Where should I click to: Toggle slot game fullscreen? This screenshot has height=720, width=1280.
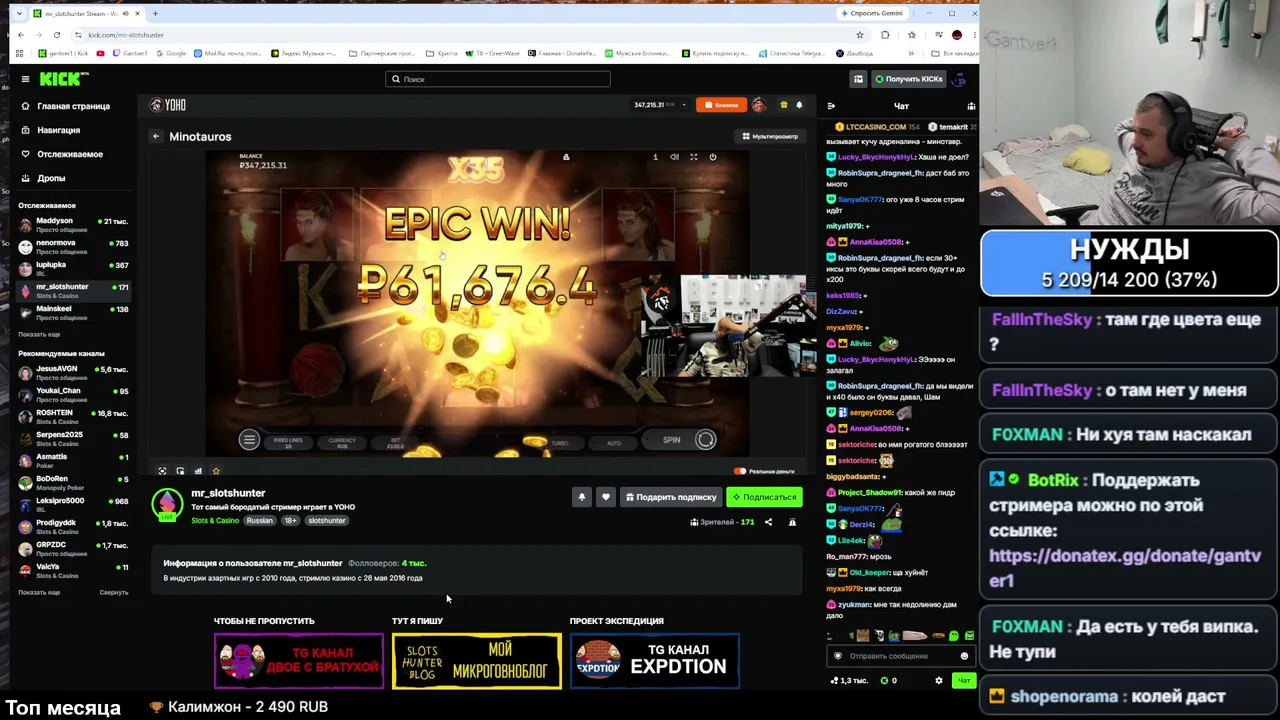(693, 157)
